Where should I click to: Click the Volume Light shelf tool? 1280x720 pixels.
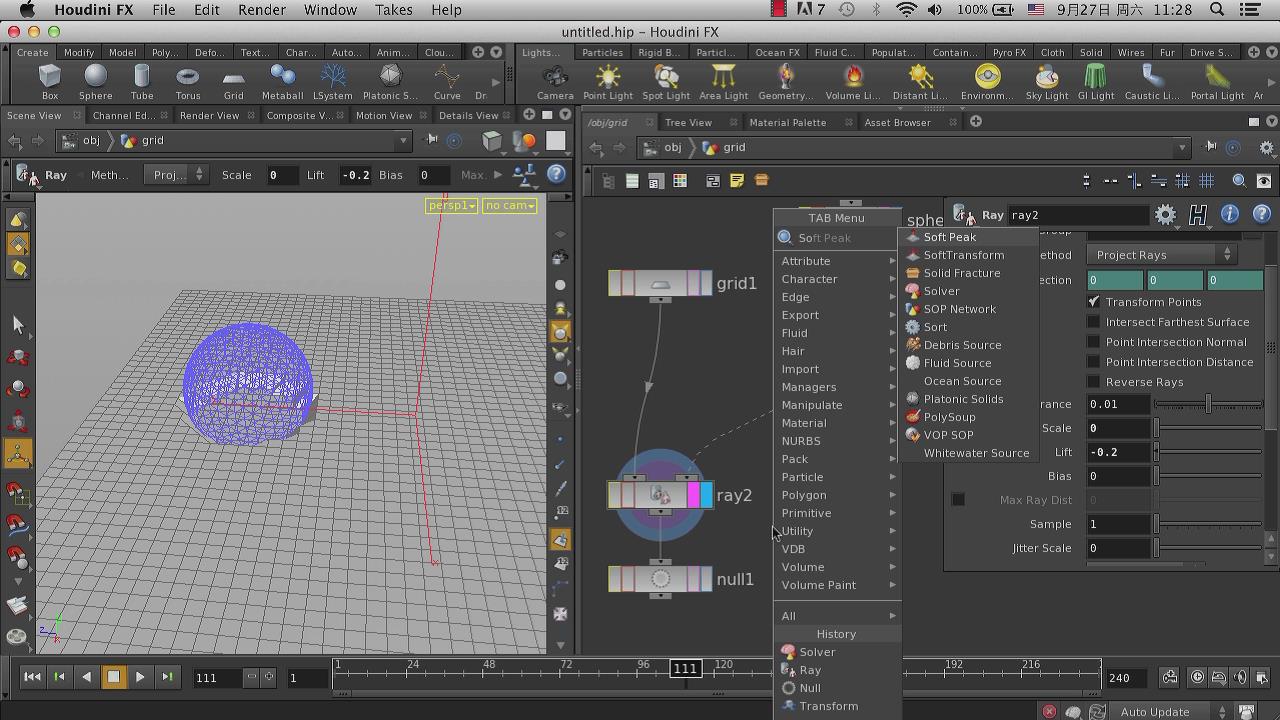[852, 82]
